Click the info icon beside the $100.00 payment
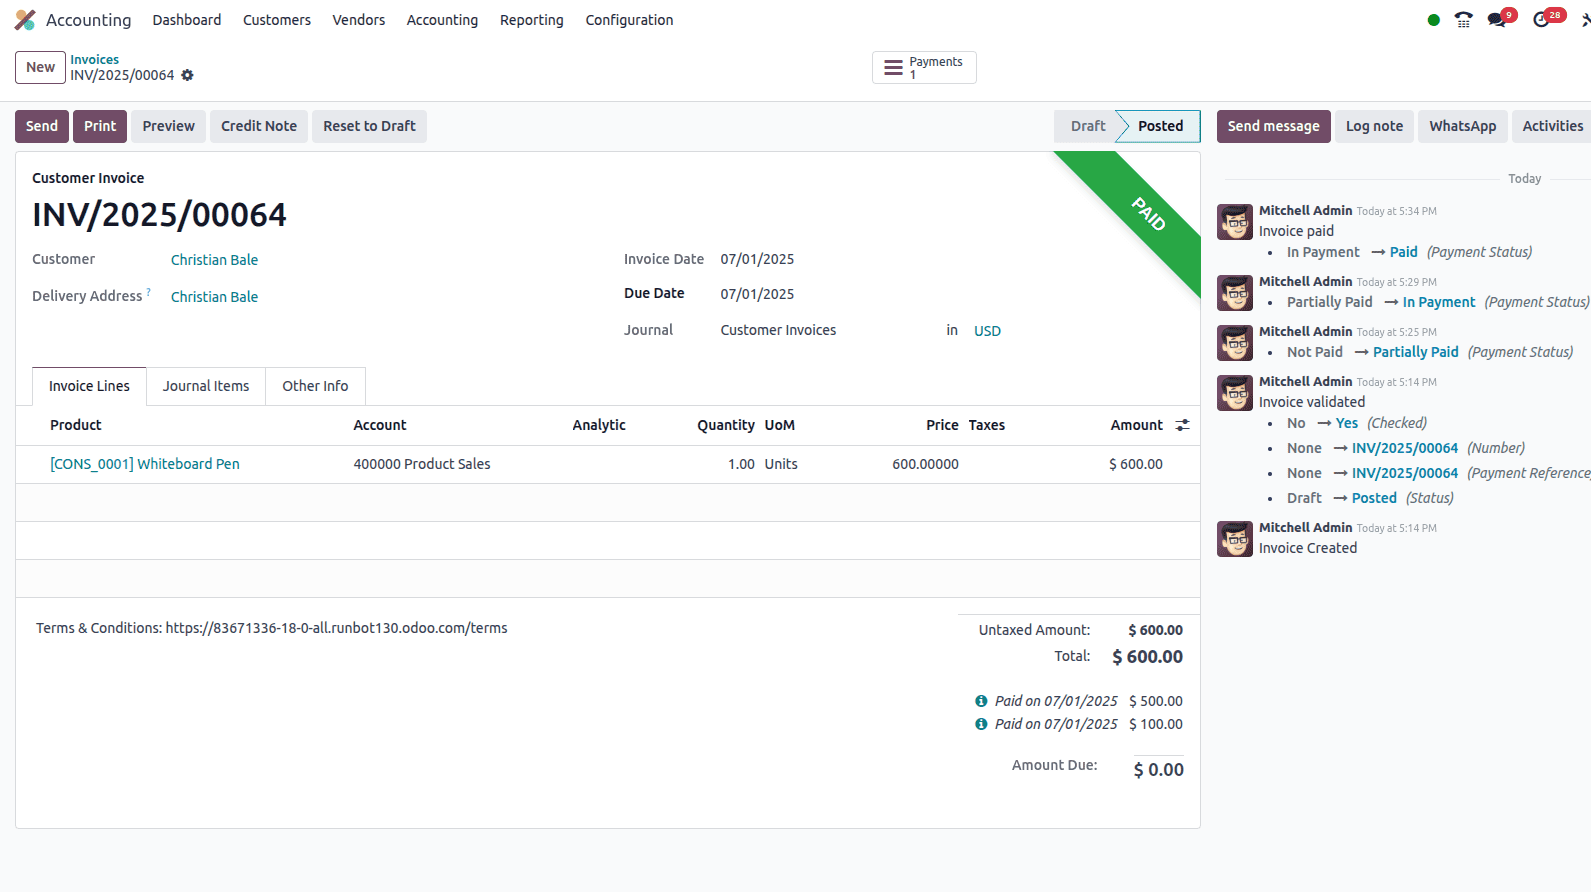Viewport: 1591px width, 892px height. [981, 724]
